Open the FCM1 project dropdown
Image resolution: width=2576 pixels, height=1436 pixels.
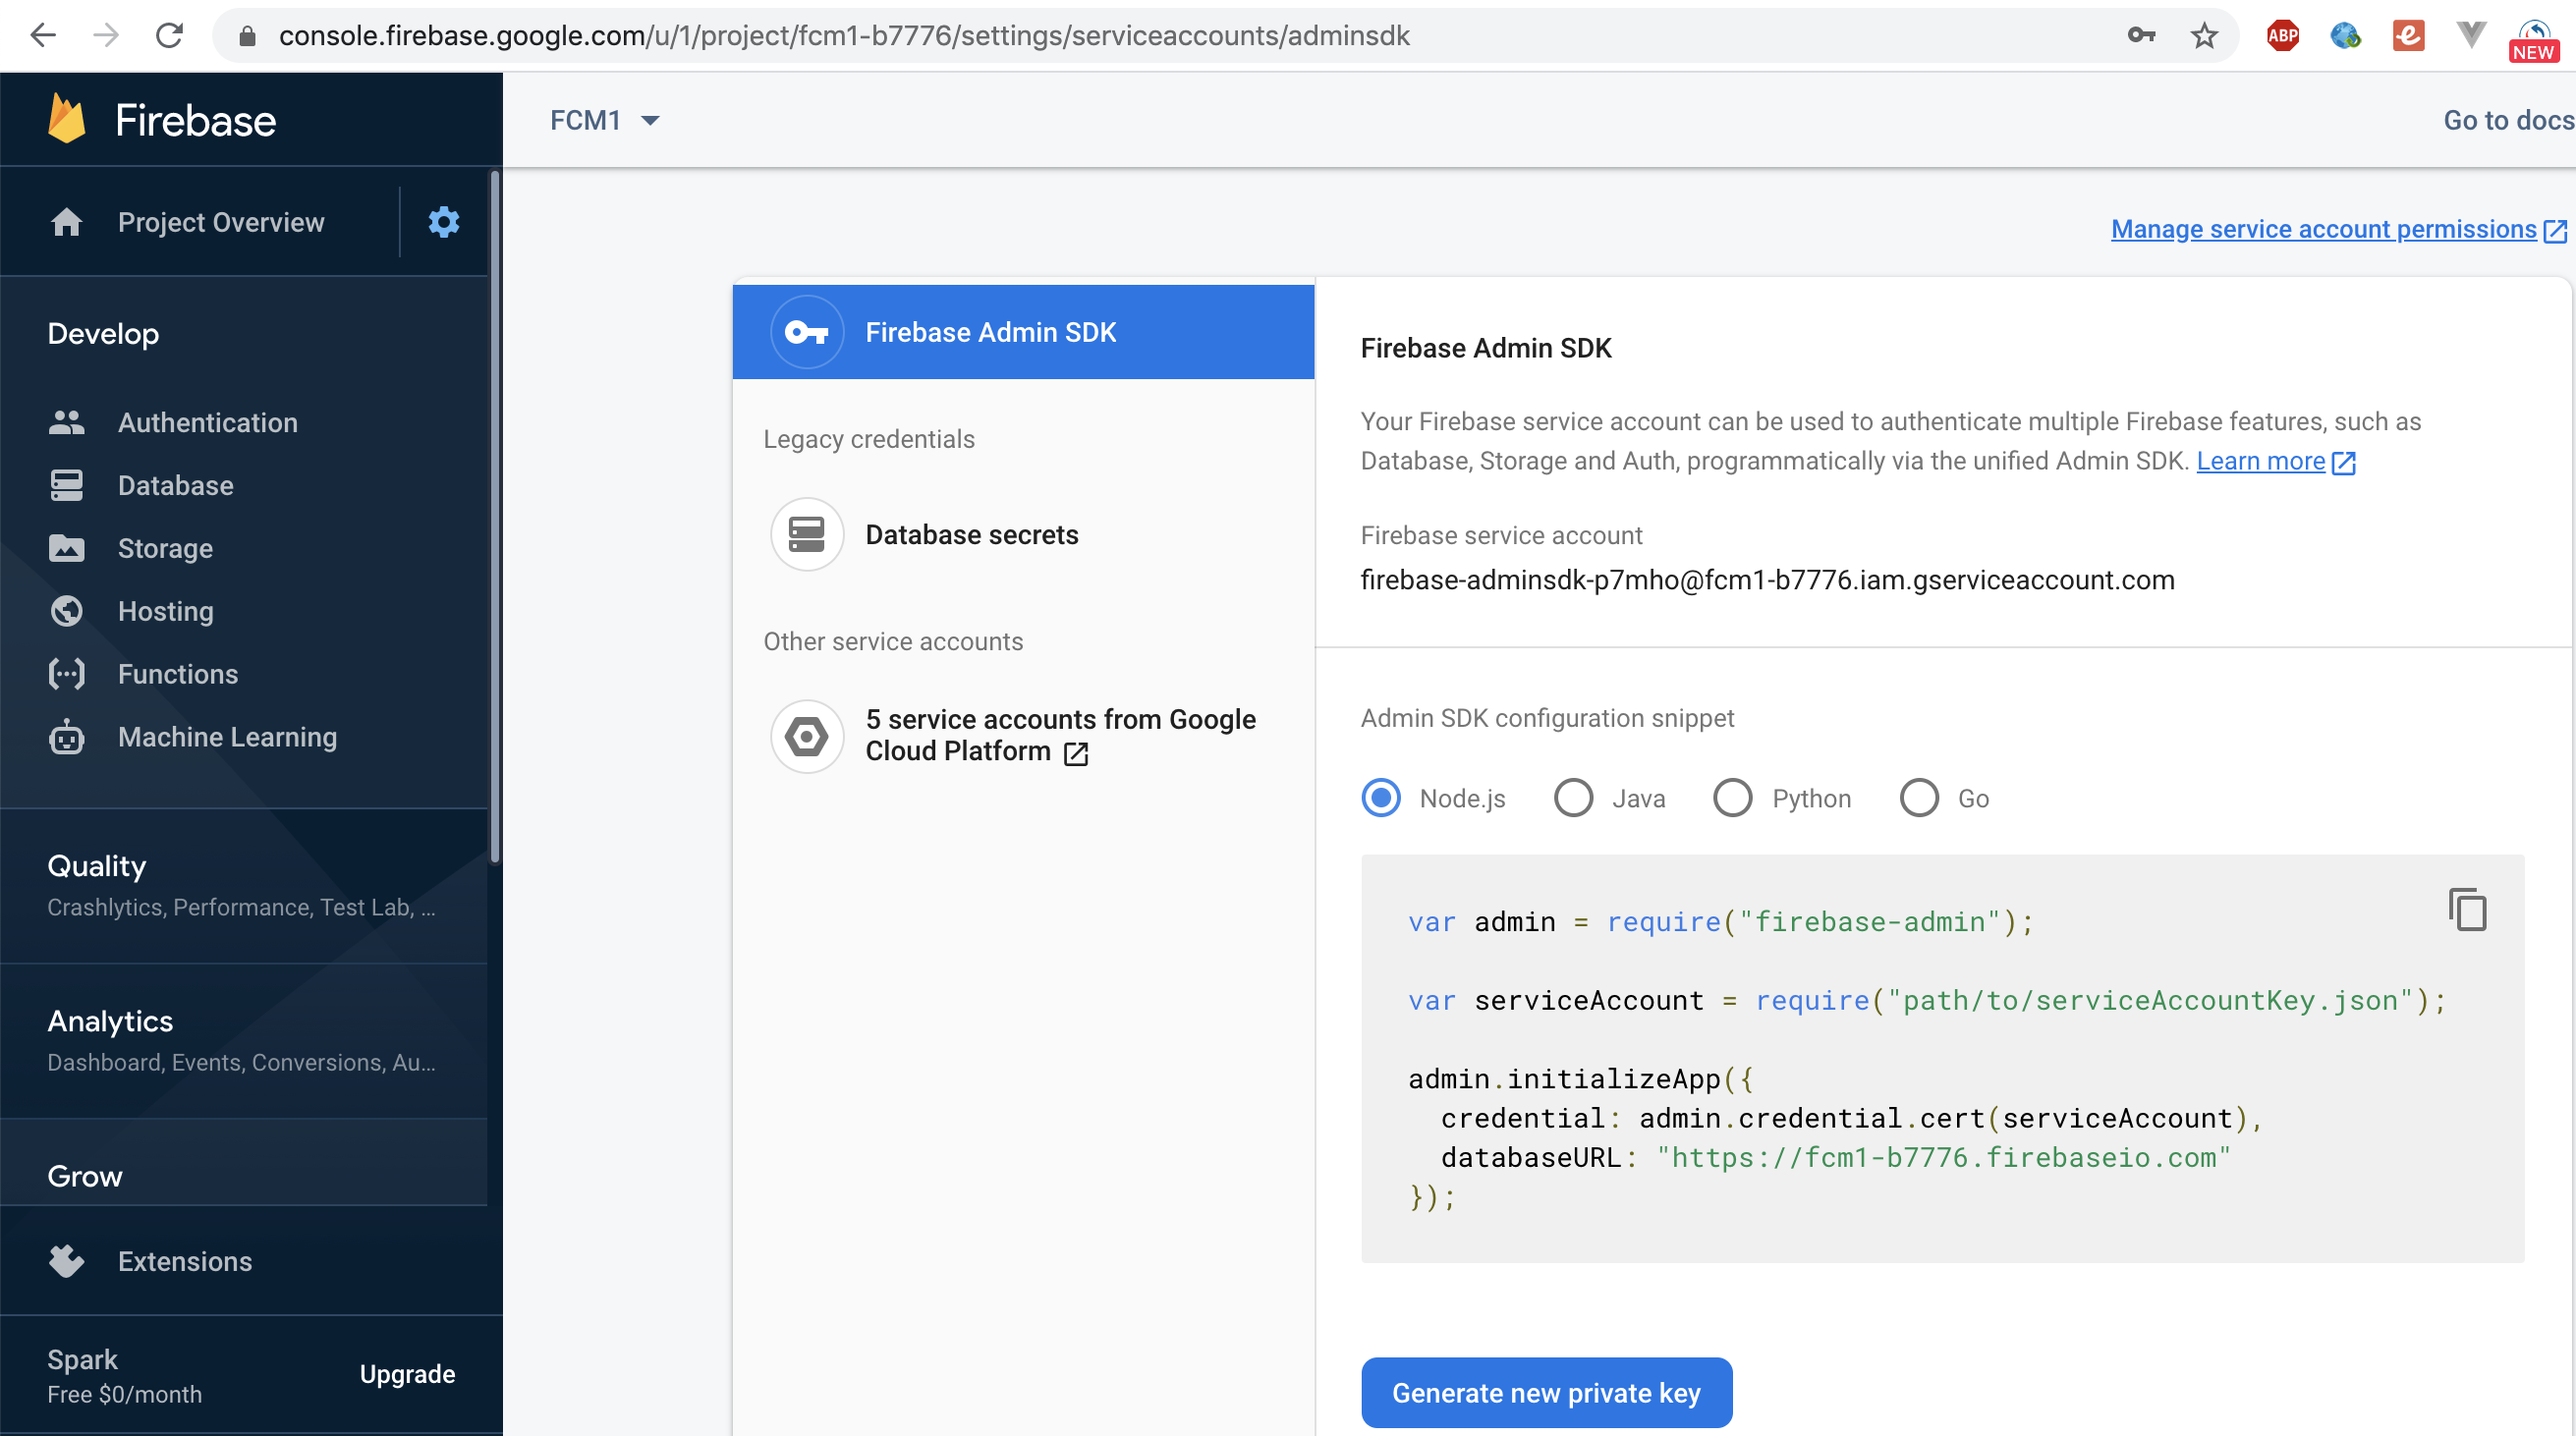click(x=604, y=120)
